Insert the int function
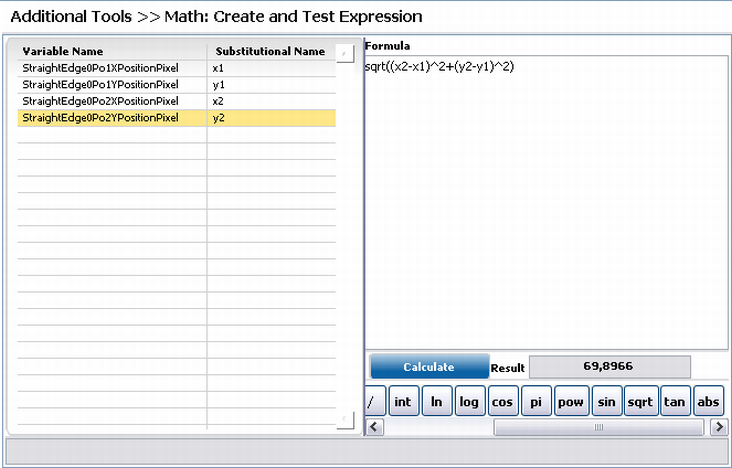 403,401
